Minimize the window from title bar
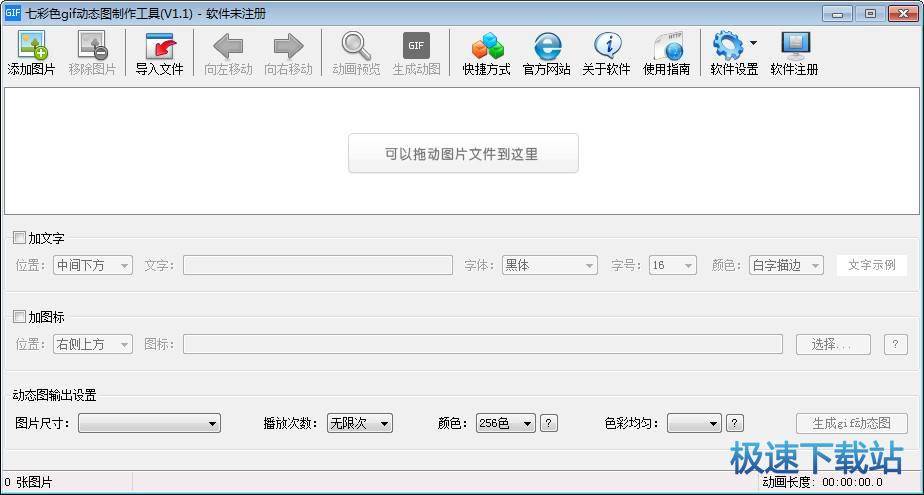This screenshot has height=495, width=924. coord(839,13)
